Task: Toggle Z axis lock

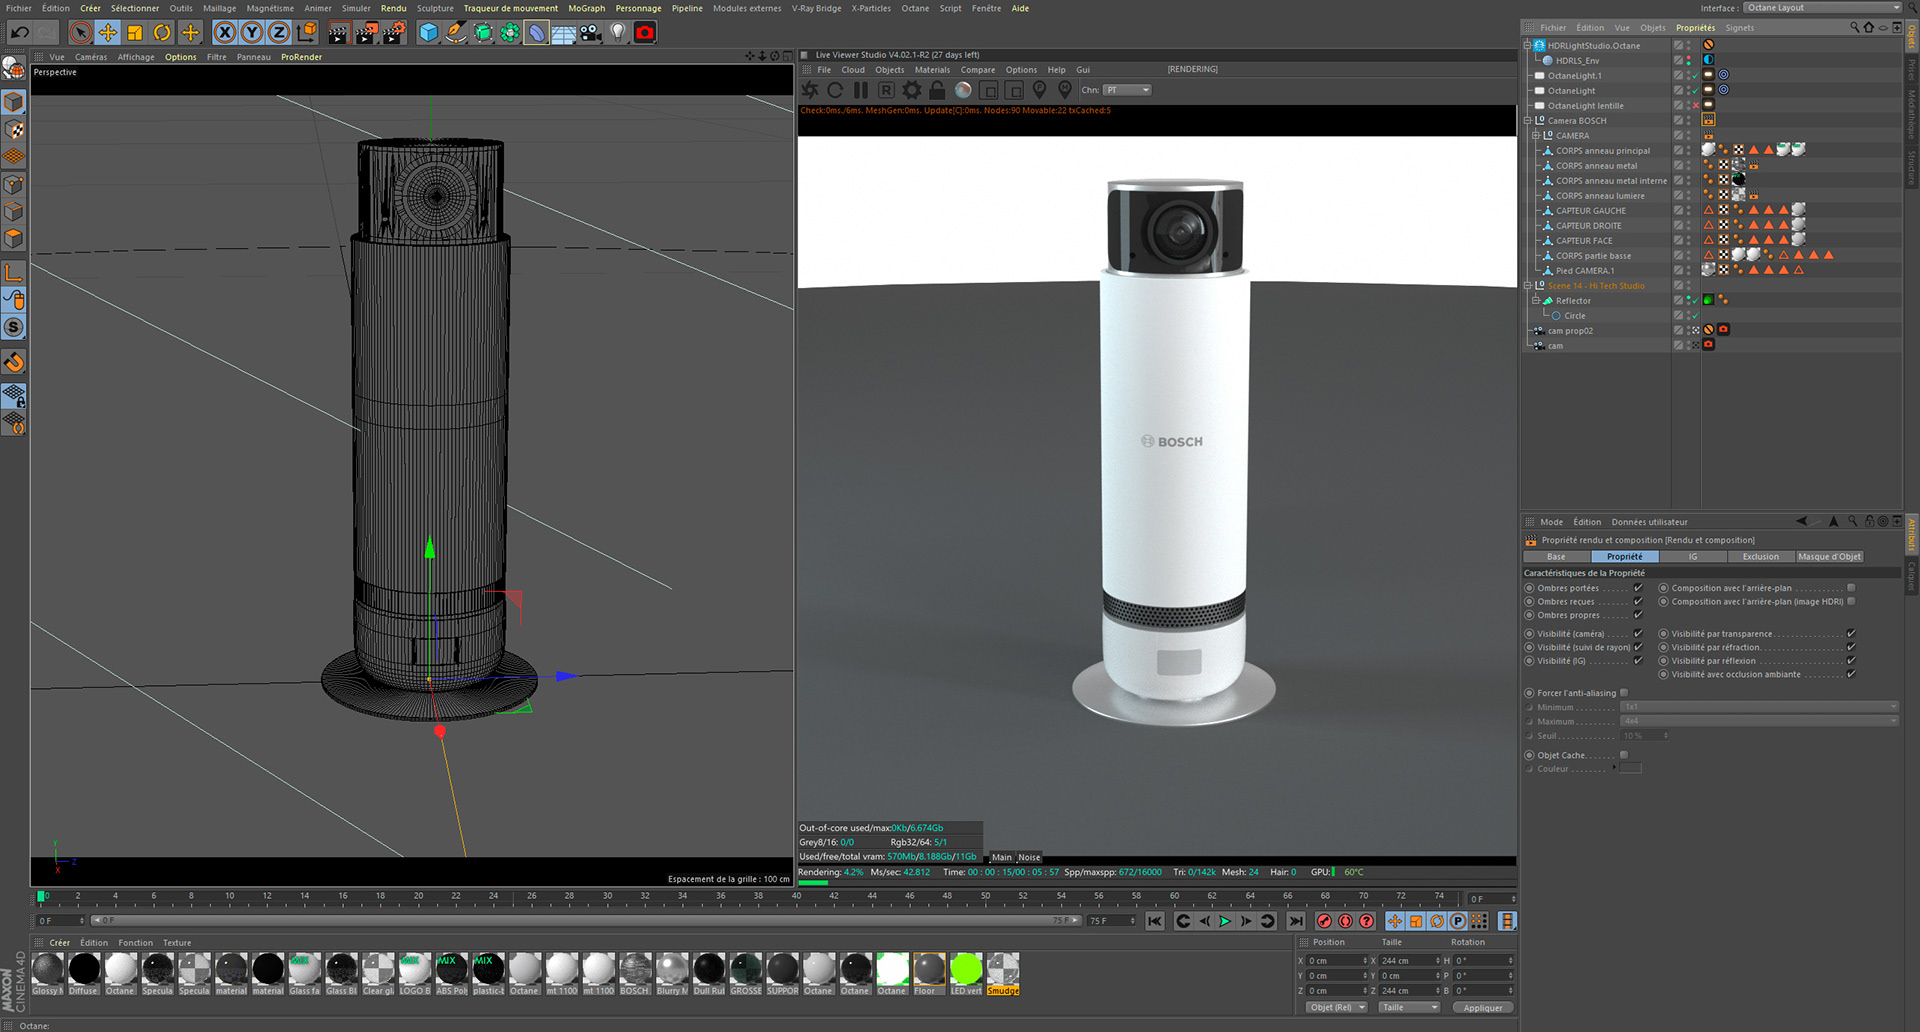Action: 279,33
